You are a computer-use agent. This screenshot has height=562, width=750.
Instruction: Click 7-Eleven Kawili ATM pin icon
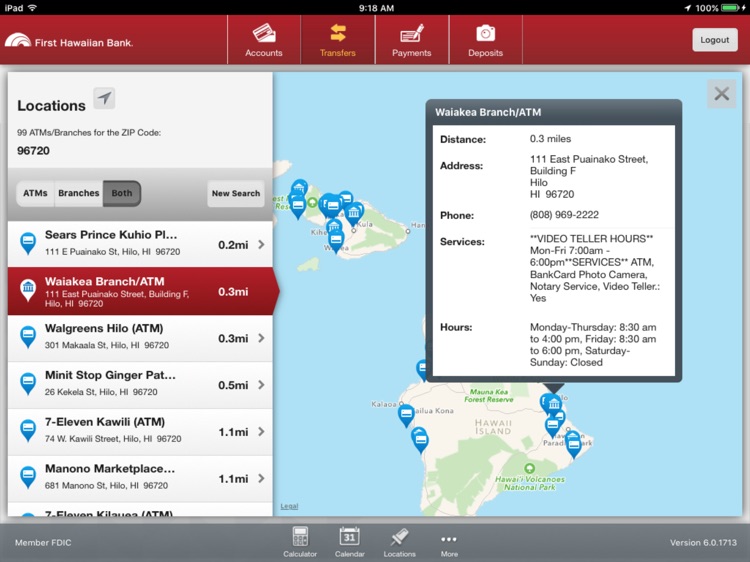point(28,430)
